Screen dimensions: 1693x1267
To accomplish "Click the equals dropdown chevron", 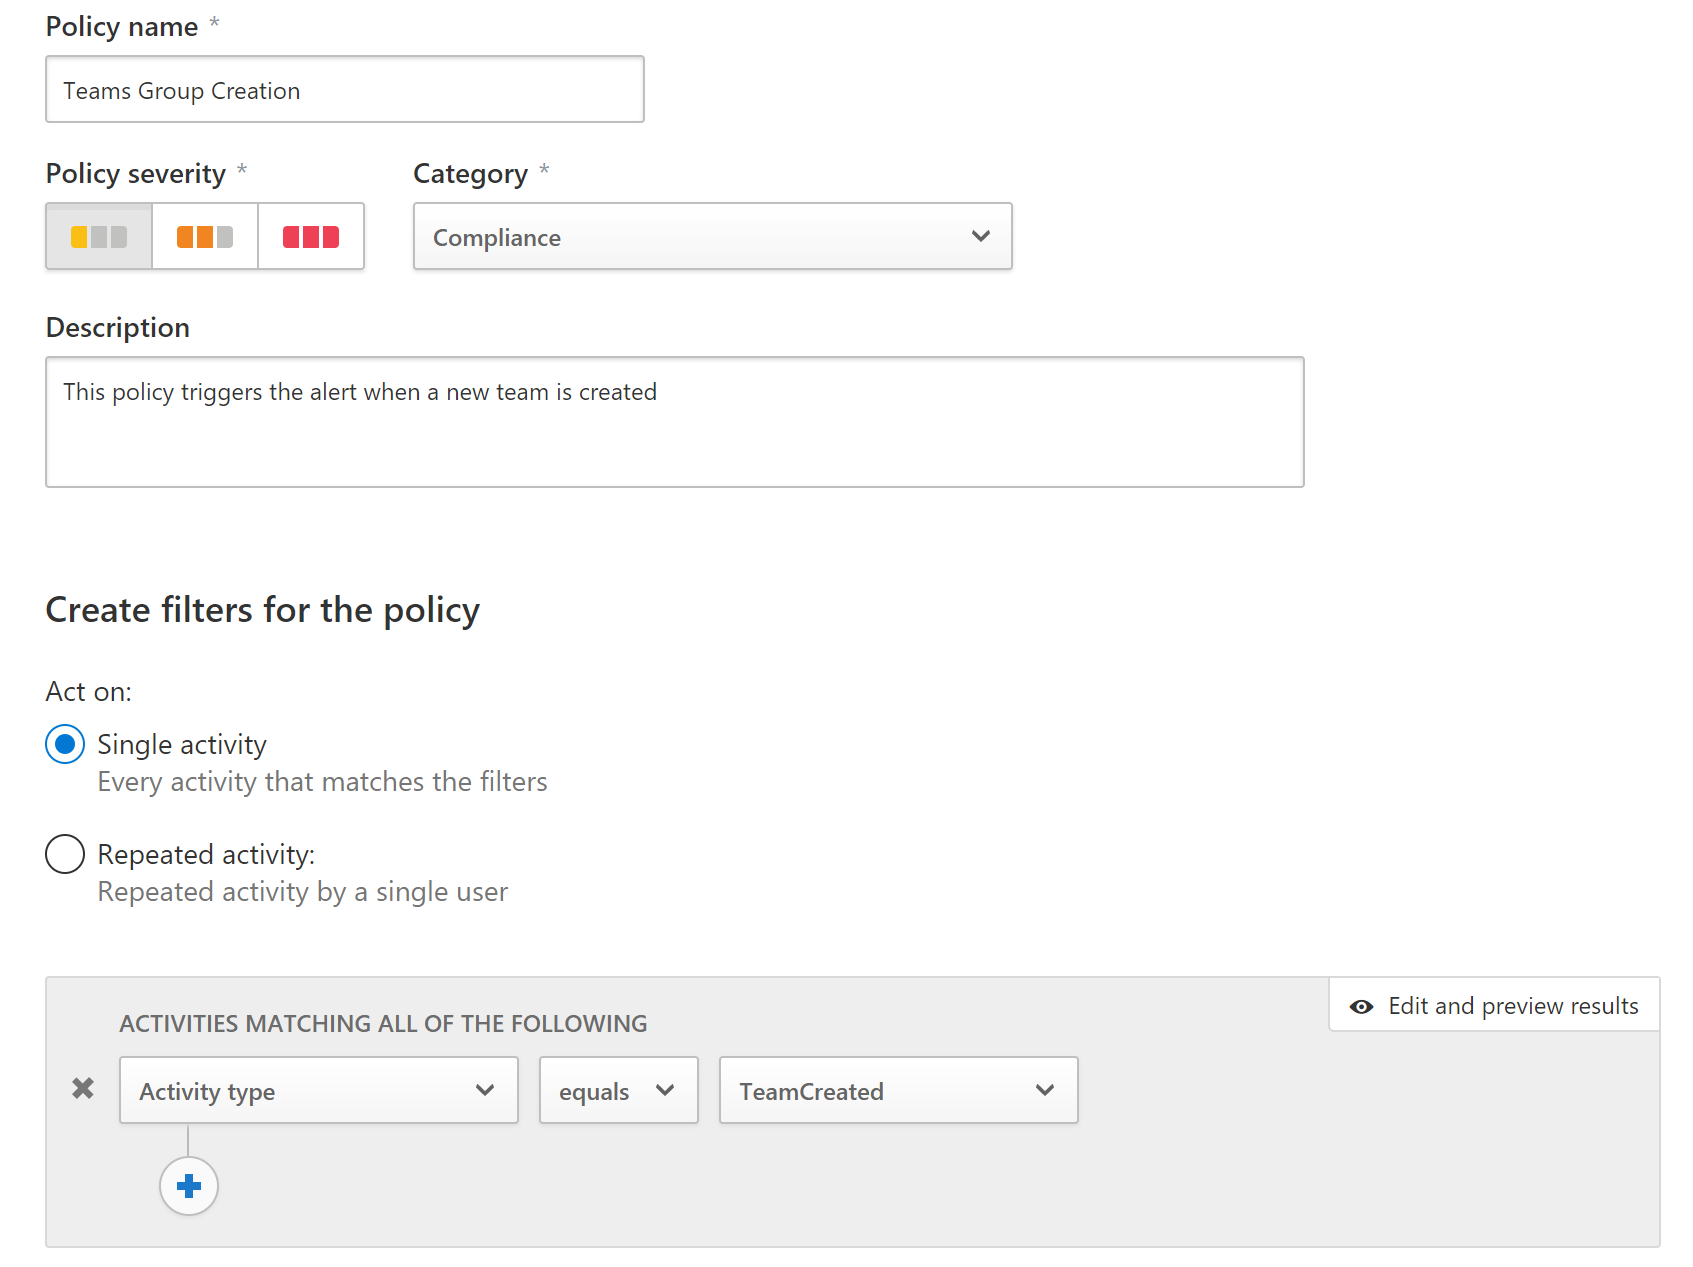I will pyautogui.click(x=668, y=1091).
